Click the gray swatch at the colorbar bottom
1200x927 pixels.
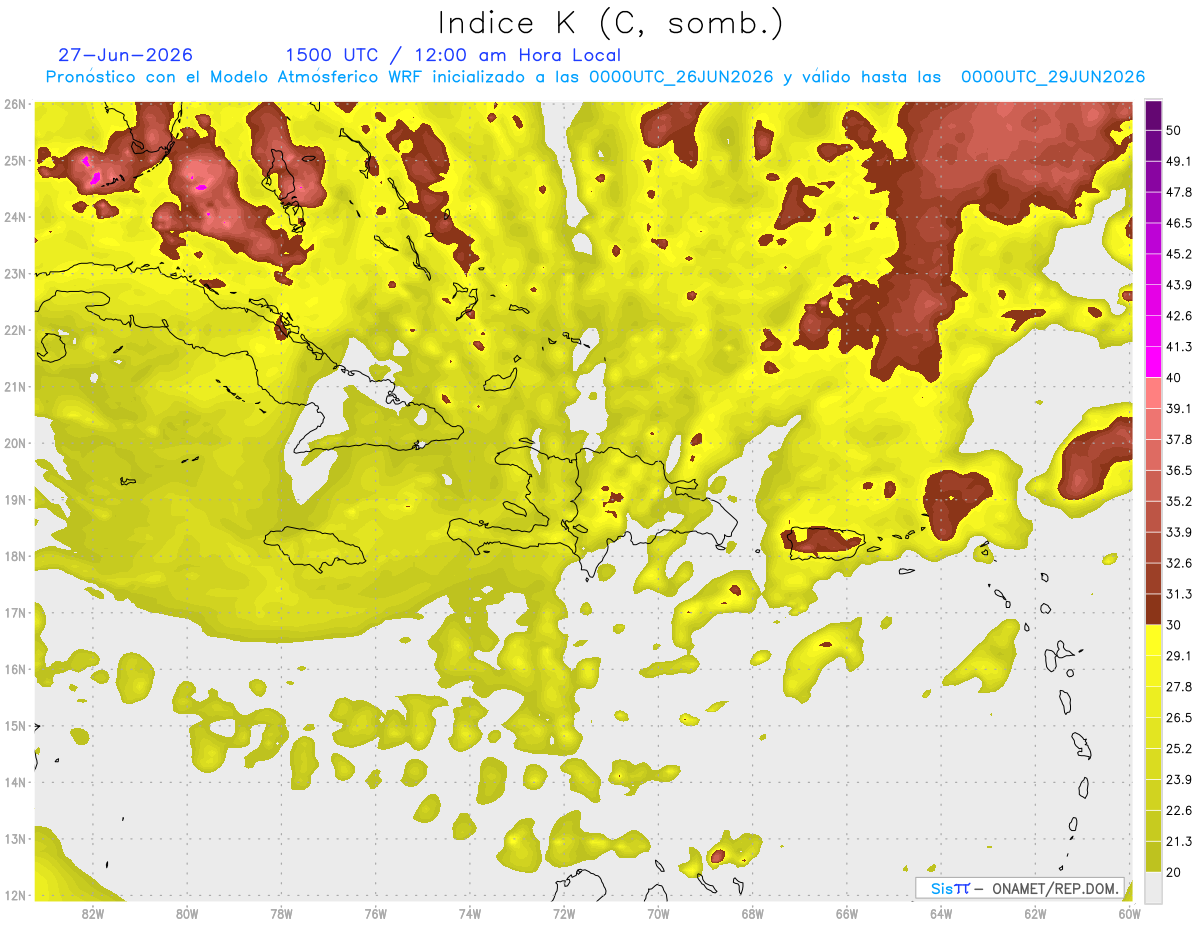pos(1153,886)
